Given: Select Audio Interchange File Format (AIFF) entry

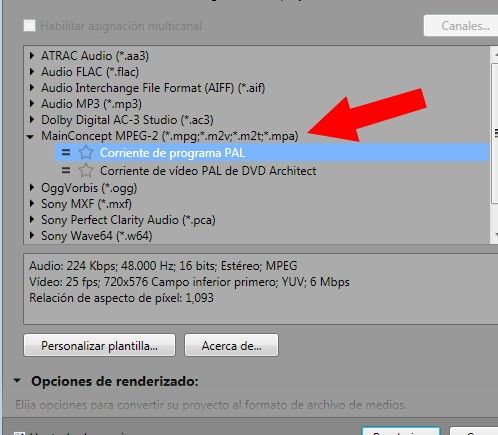Looking at the screenshot, I should [153, 88].
